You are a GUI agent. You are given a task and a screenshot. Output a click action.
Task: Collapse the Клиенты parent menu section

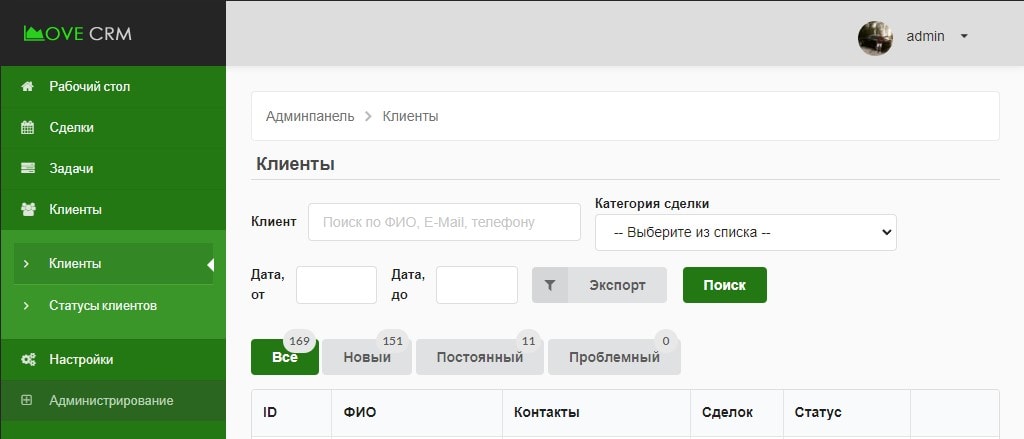pyautogui.click(x=113, y=210)
